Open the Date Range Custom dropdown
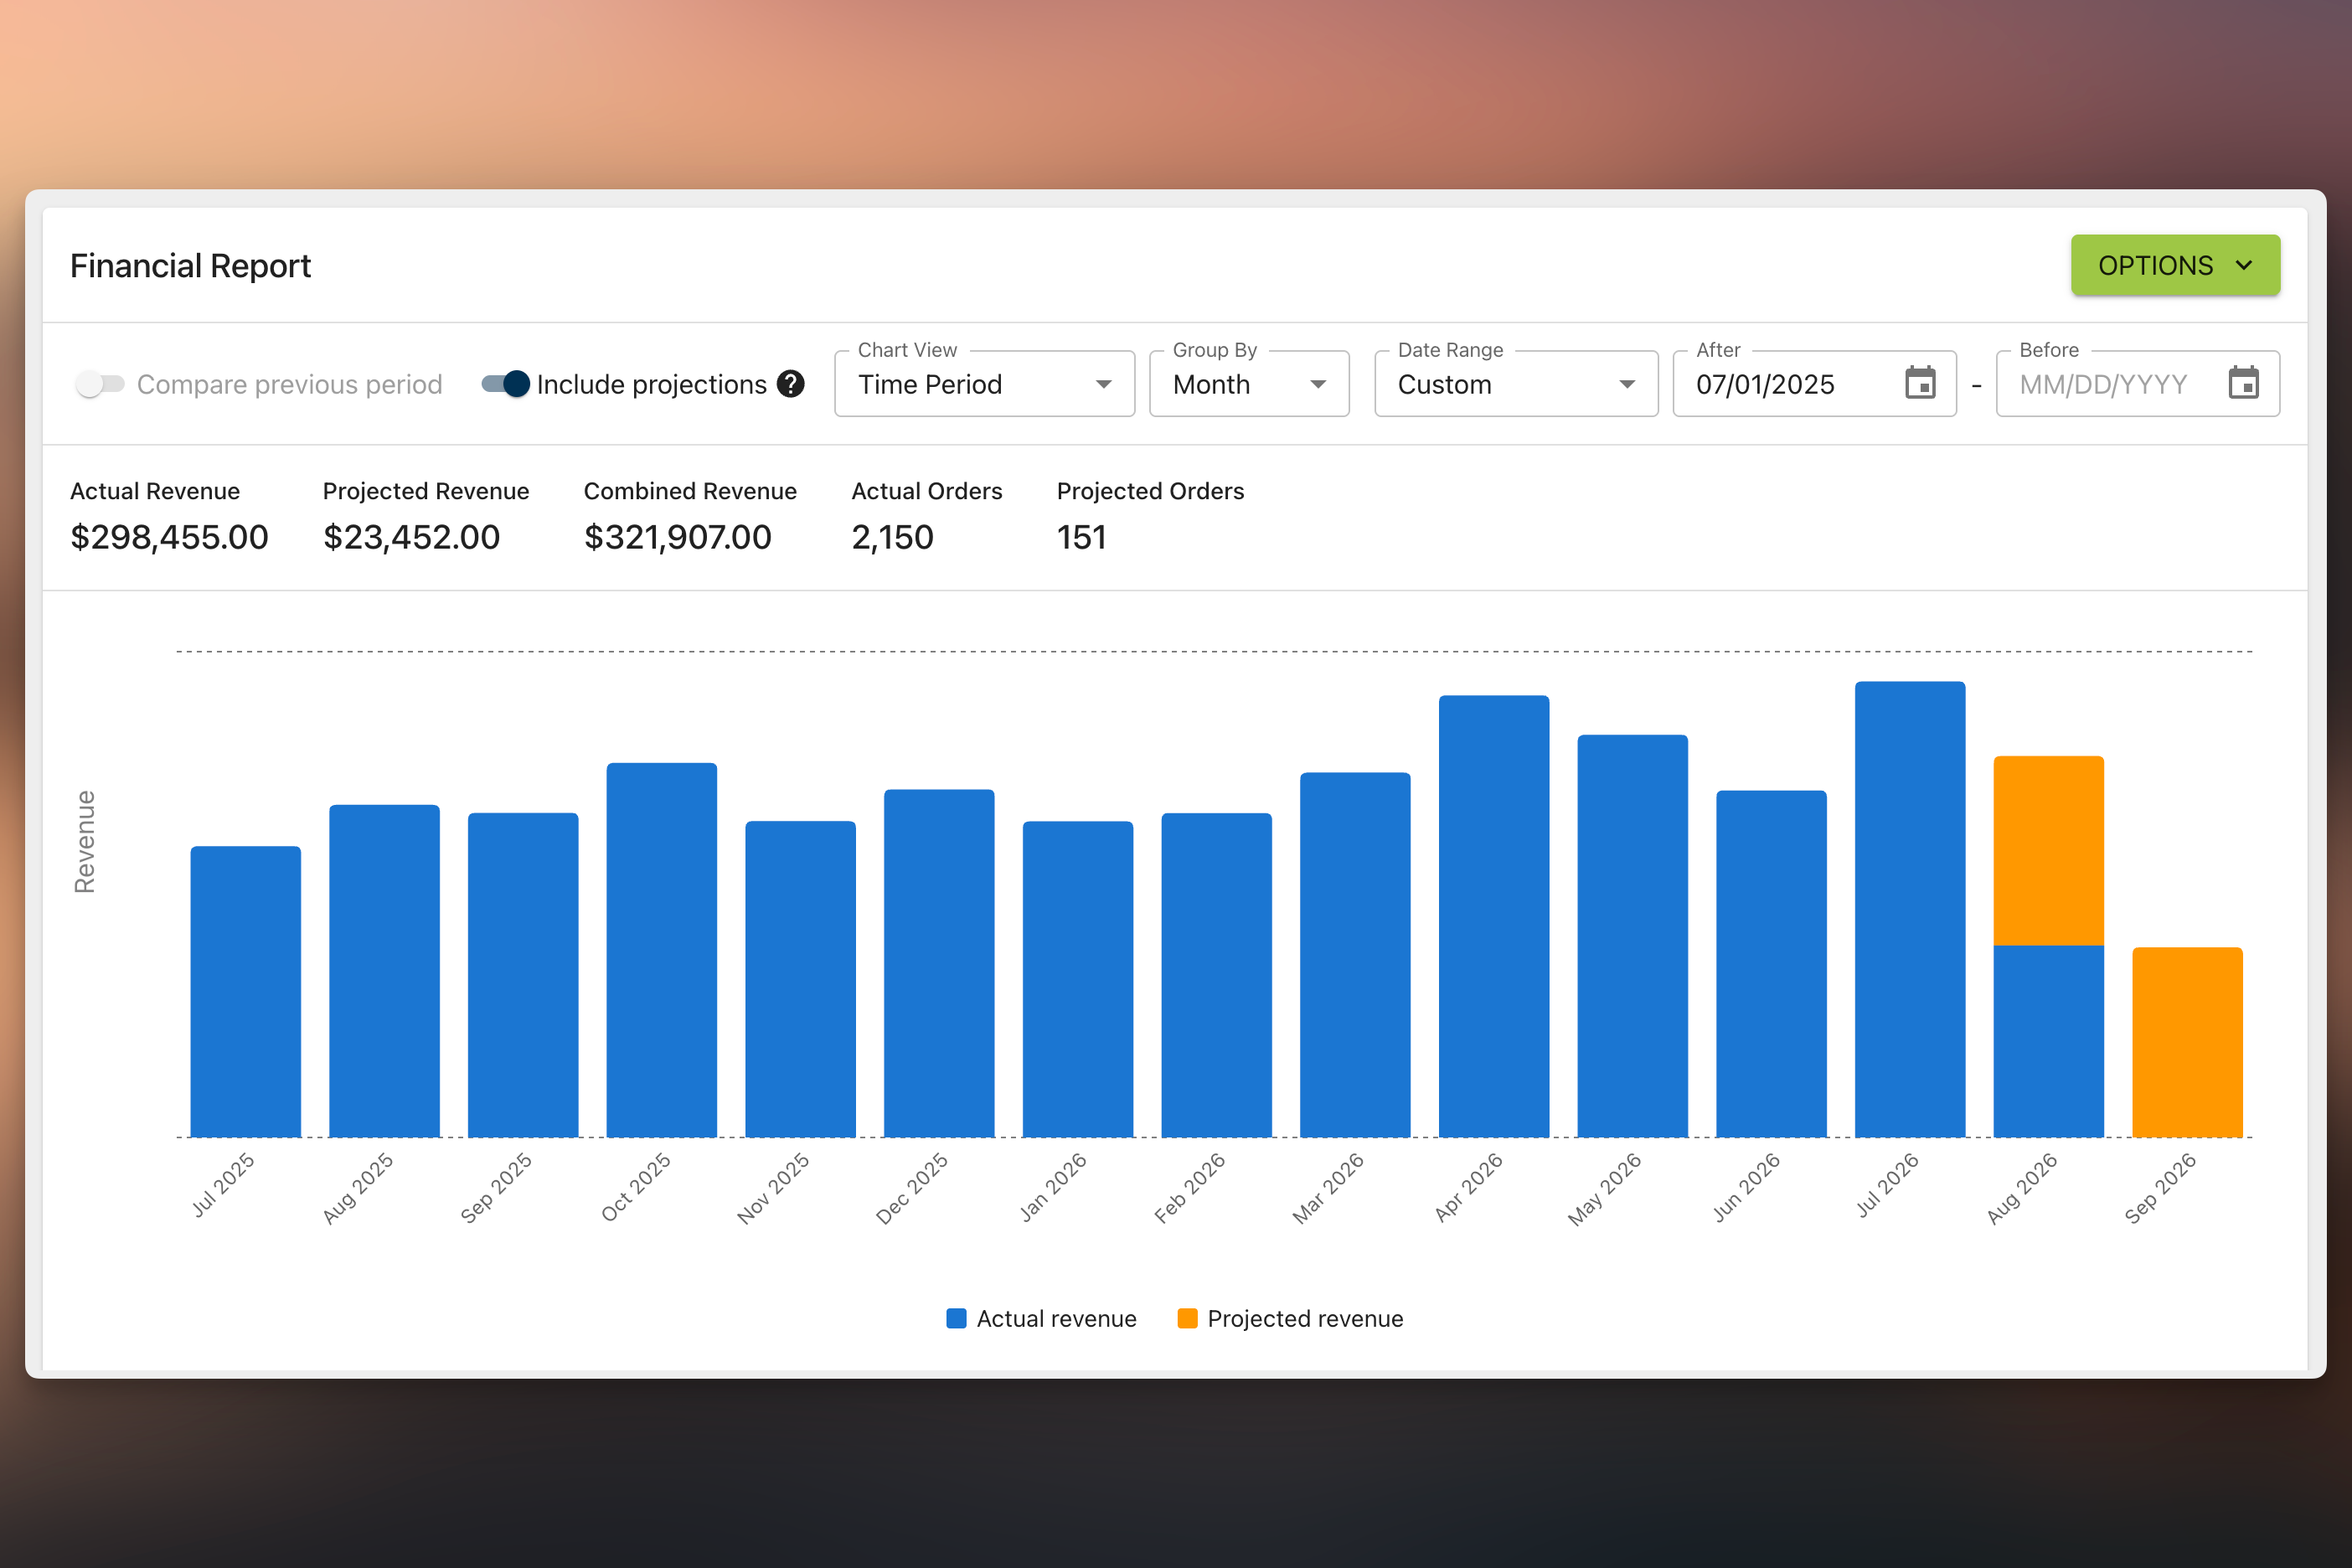This screenshot has width=2352, height=1568. click(1516, 384)
